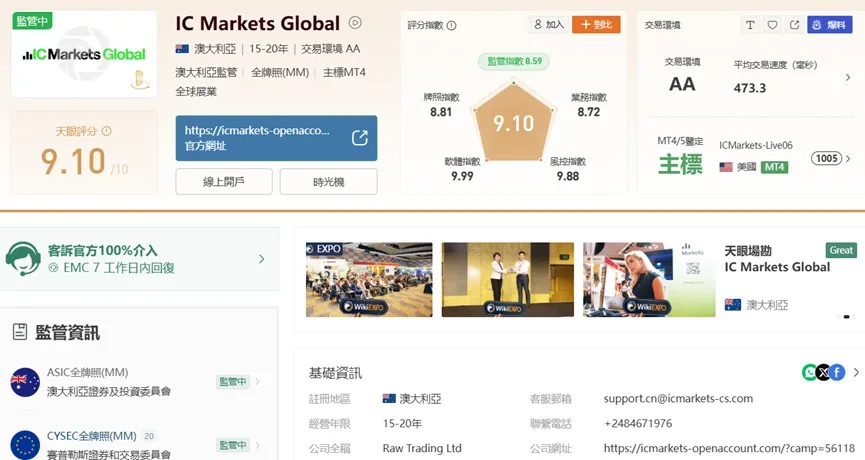
Task: Click the X (Twitter) social icon
Action: coord(823,373)
